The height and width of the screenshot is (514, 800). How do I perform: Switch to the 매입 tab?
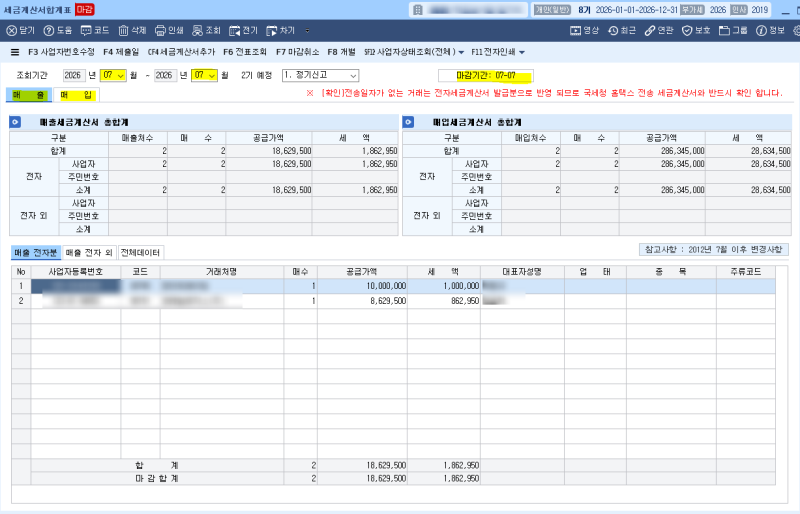tap(77, 95)
